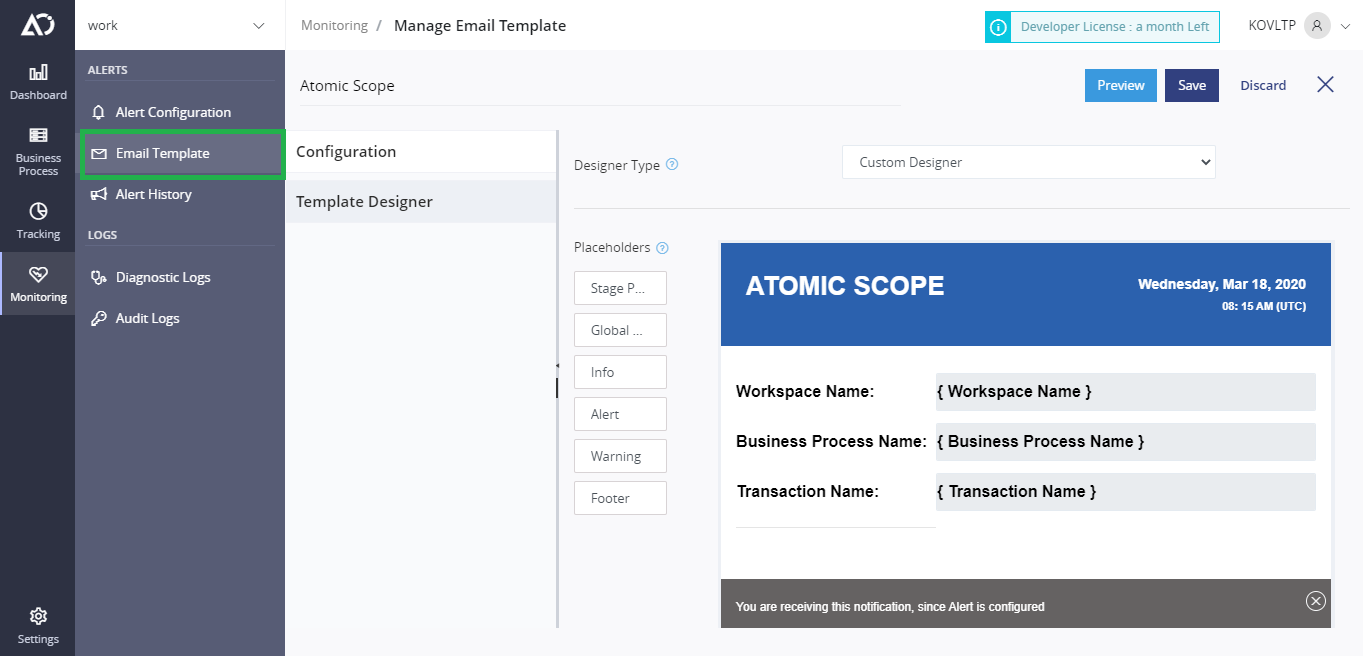This screenshot has height=659, width=1363.
Task: Click the stethoscope icon beside Diagnostic Logs
Action: [x=98, y=277]
